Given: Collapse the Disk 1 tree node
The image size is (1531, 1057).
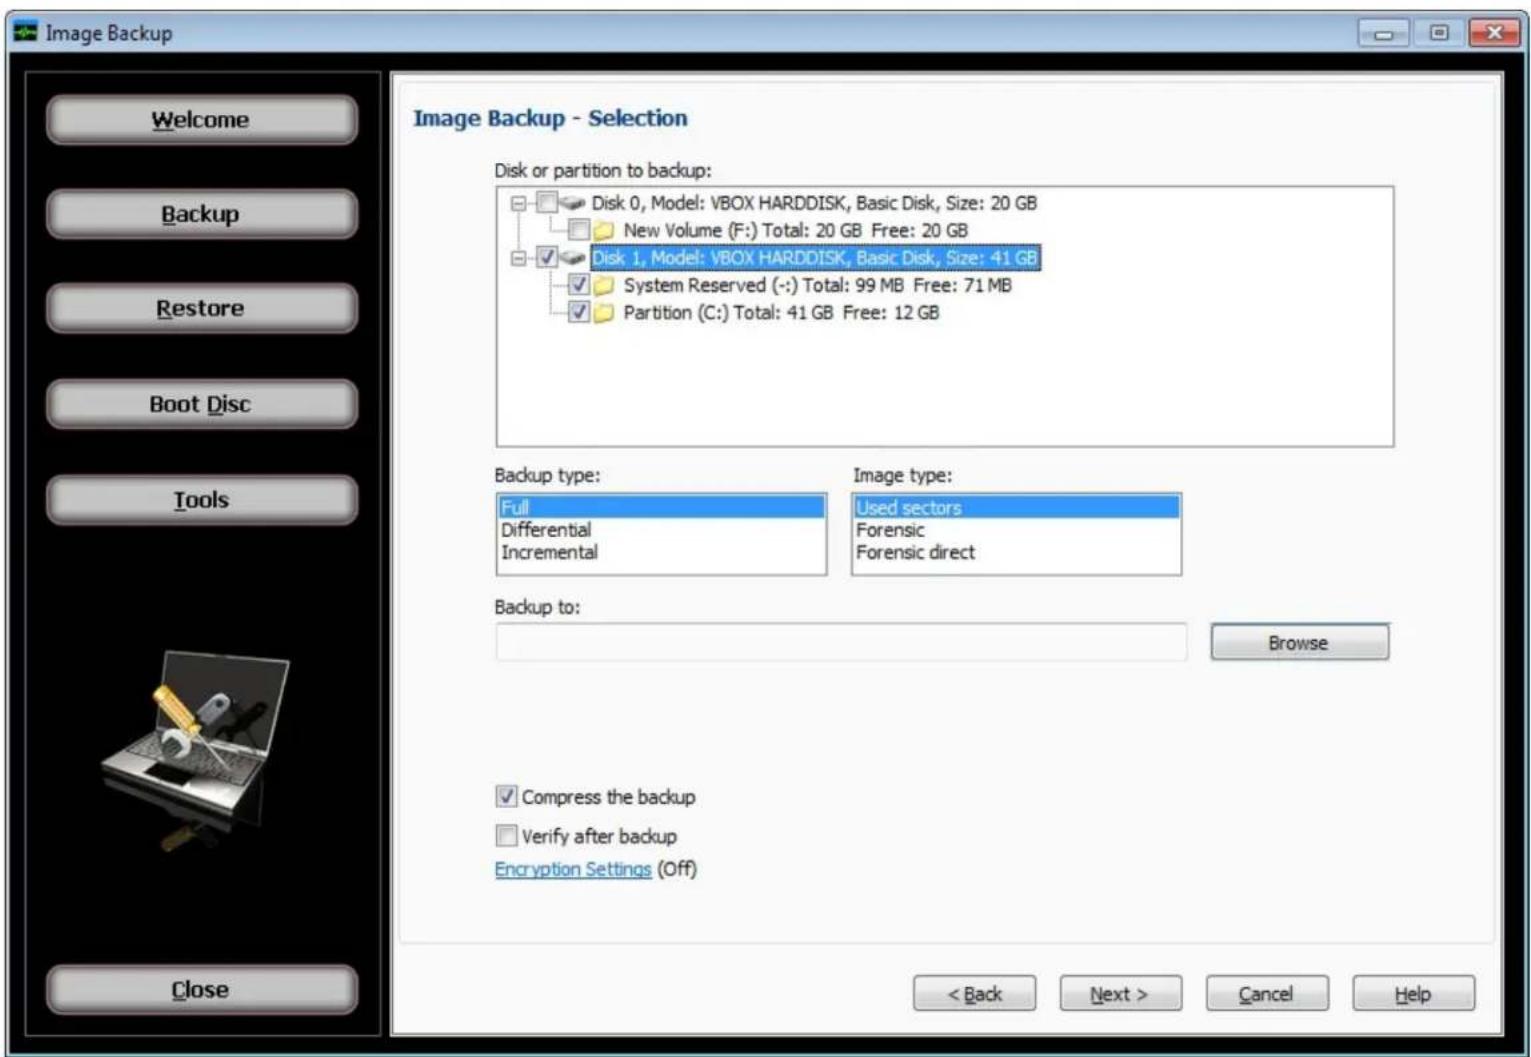Looking at the screenshot, I should tap(518, 258).
